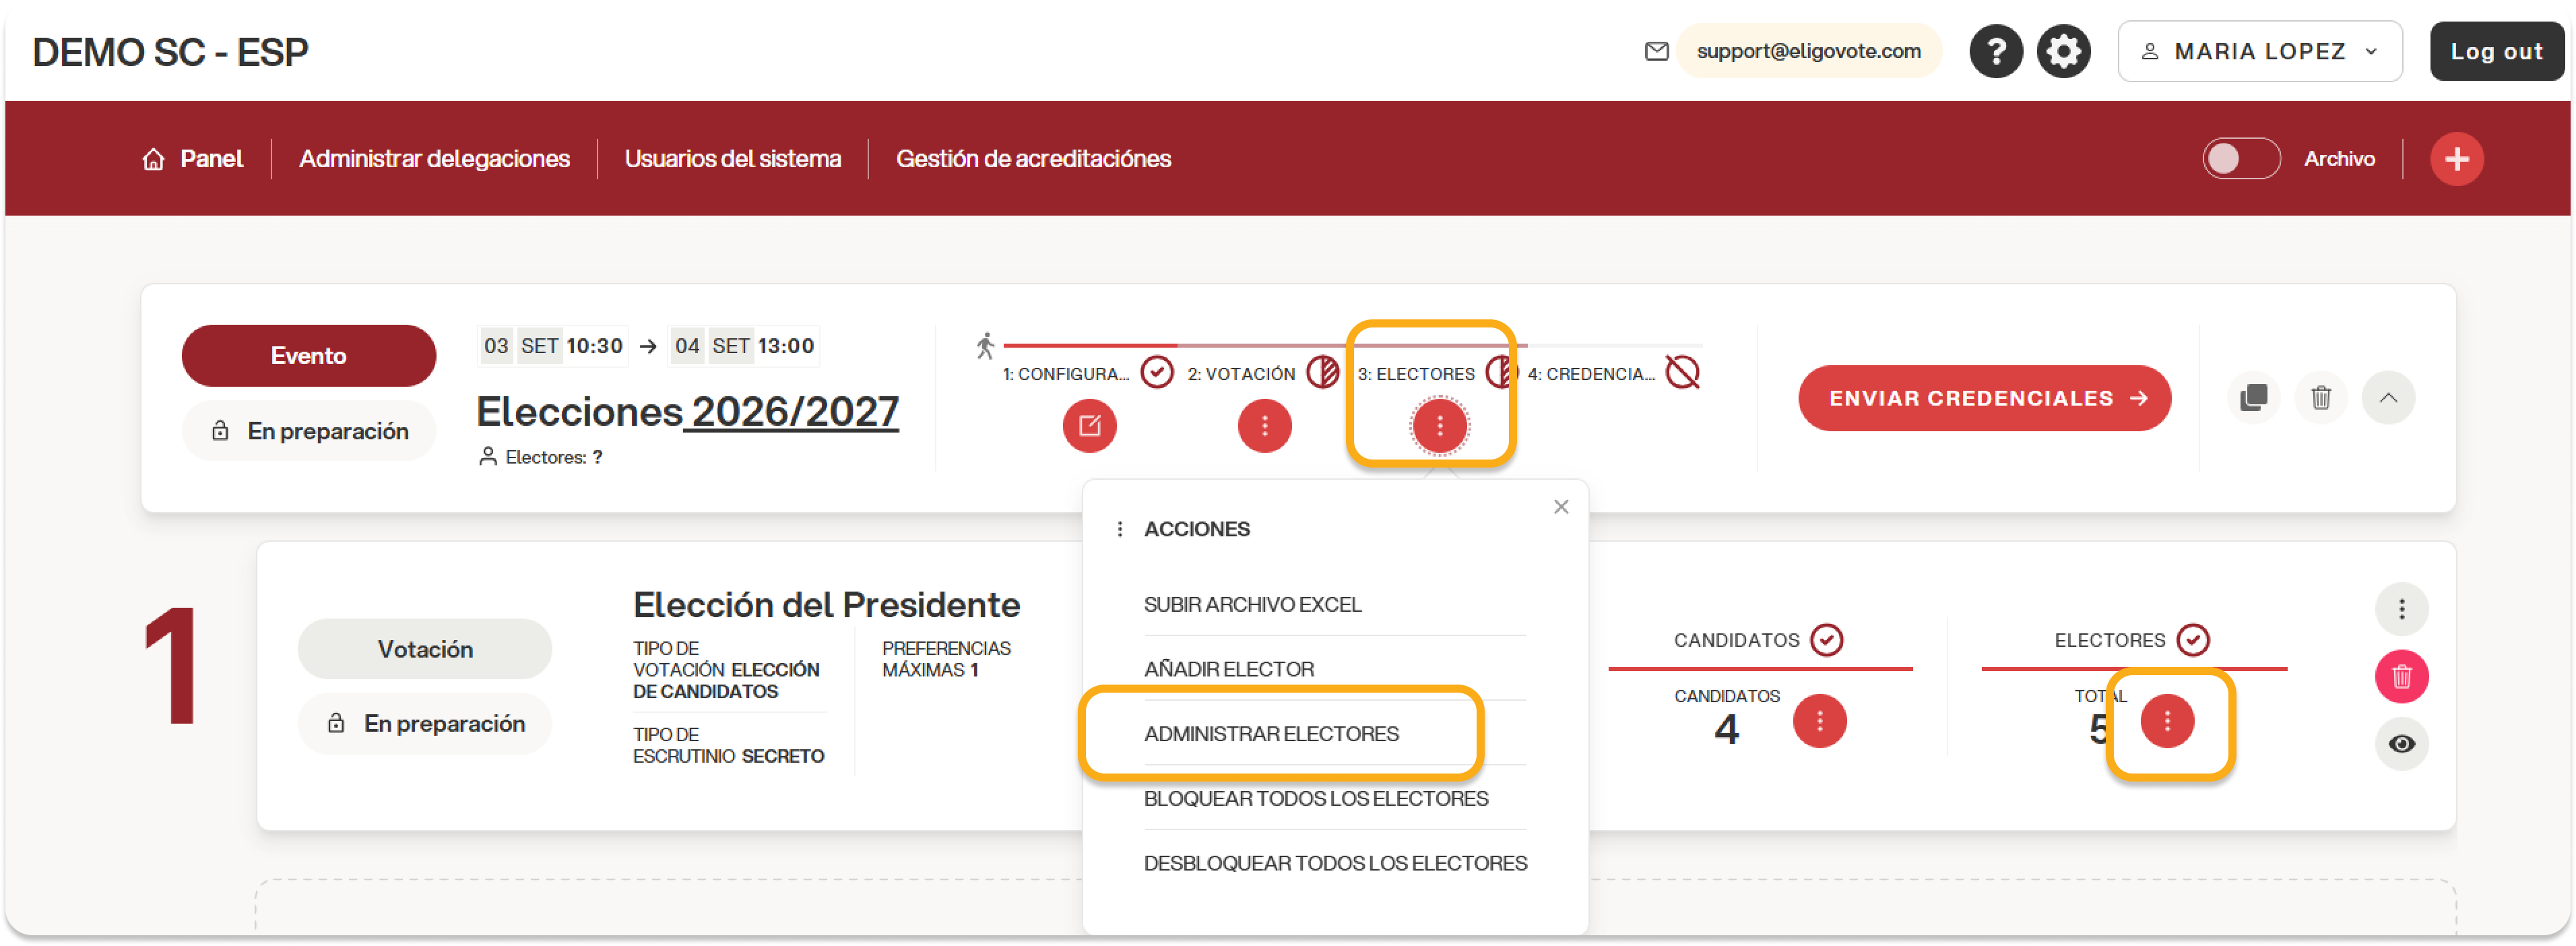Click the ELECTORES checkmark icon in voting card
Screen dimensions: 2576x946
(2192, 640)
